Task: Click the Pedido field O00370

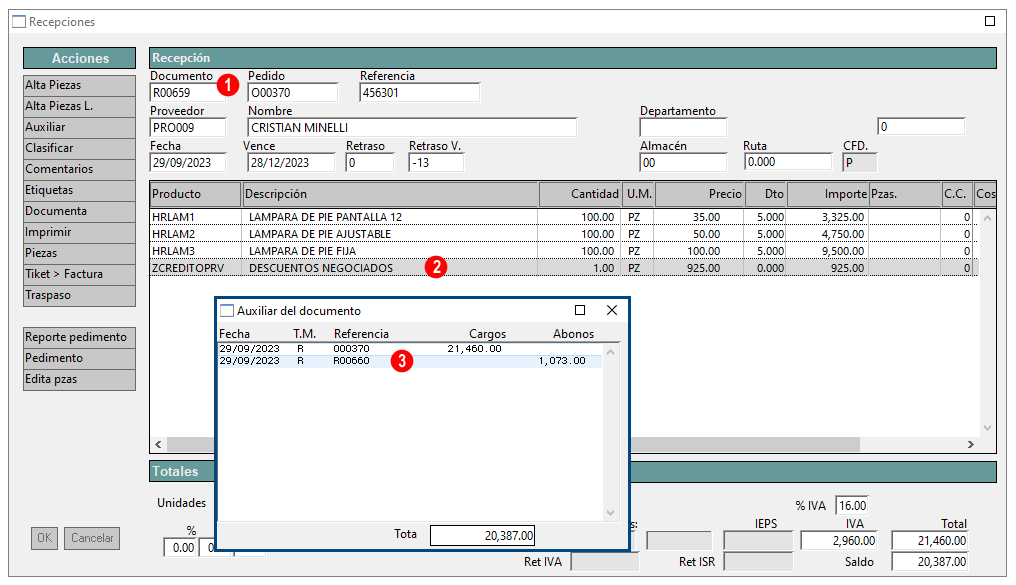Action: pyautogui.click(x=293, y=93)
